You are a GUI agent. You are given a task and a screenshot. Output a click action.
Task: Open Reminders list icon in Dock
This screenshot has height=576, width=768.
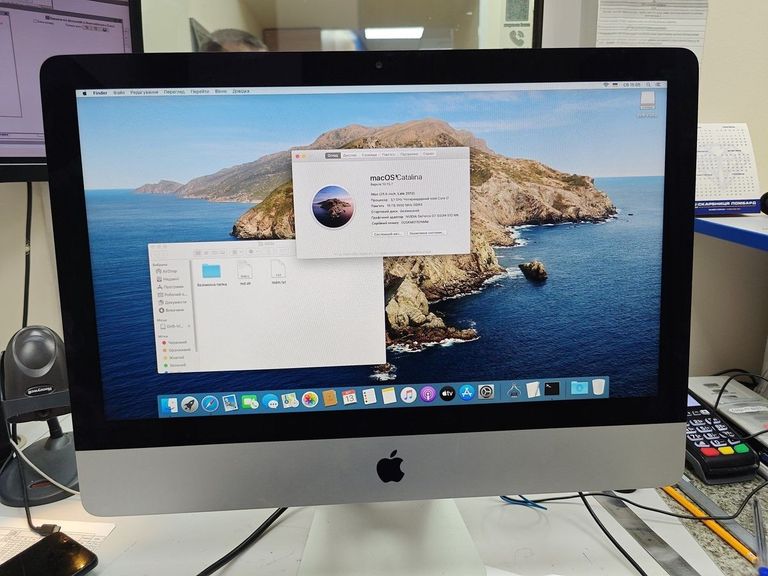pyautogui.click(x=369, y=396)
